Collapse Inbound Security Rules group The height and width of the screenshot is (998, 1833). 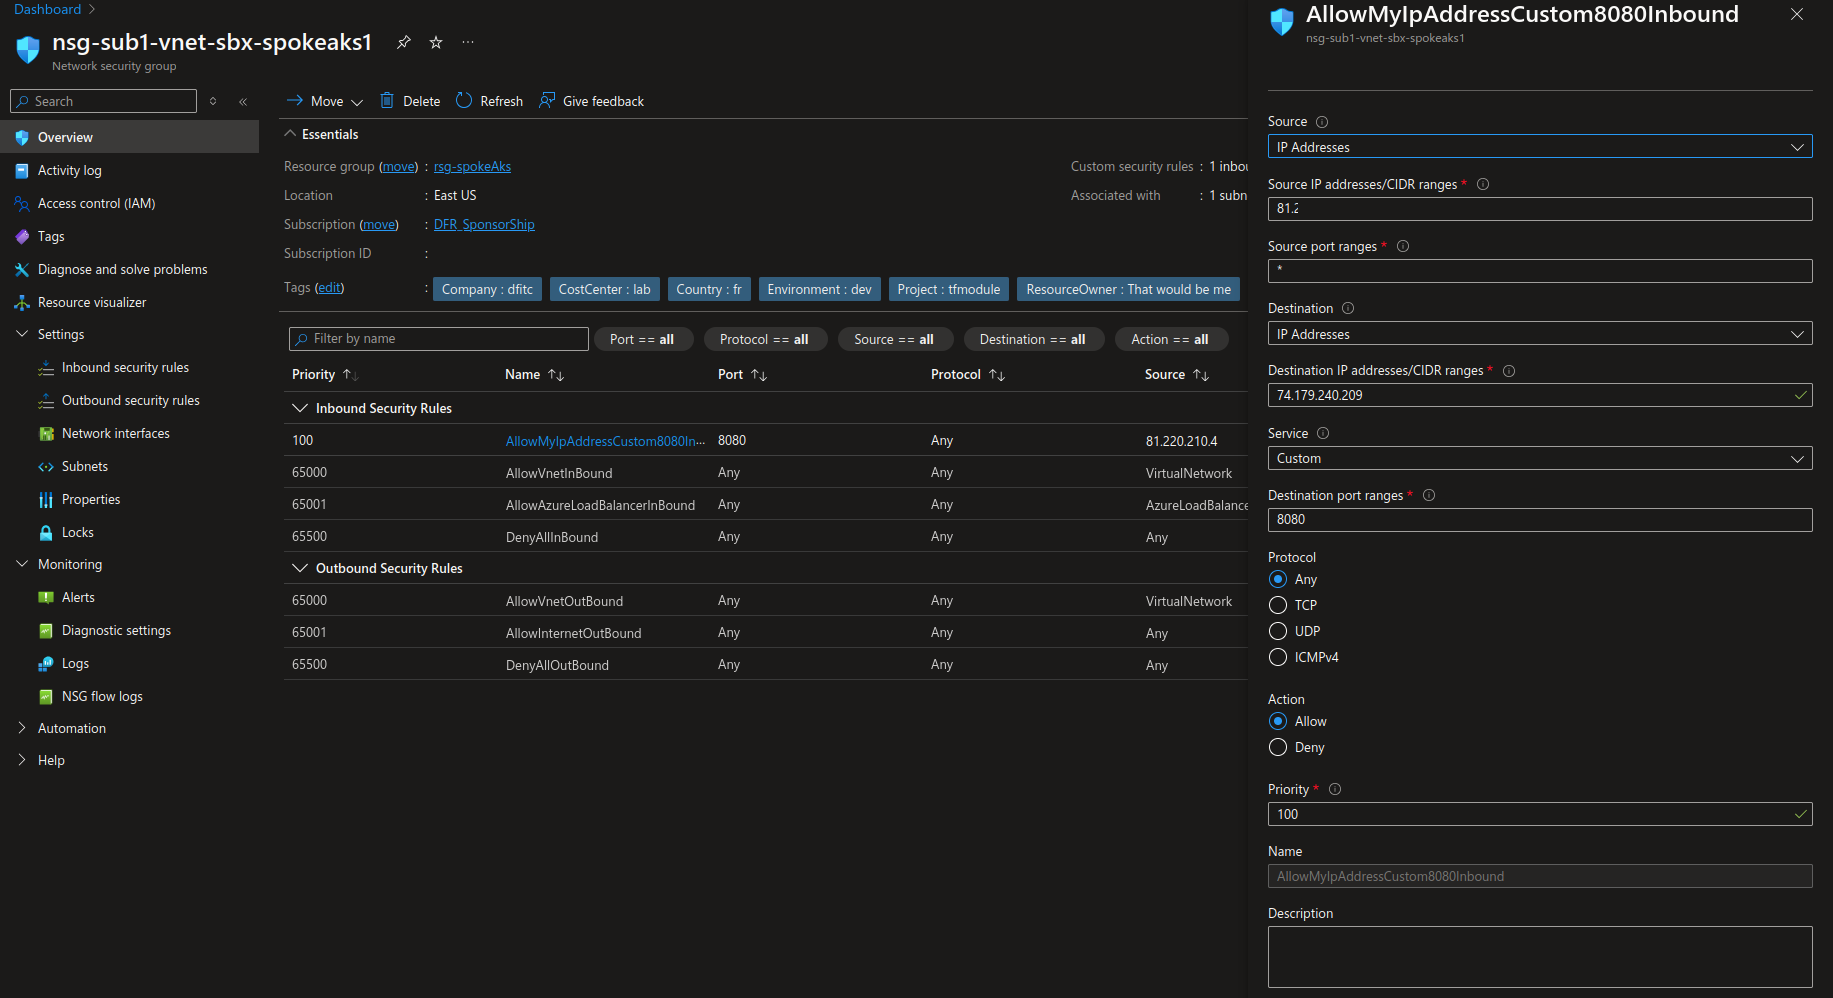coord(299,408)
